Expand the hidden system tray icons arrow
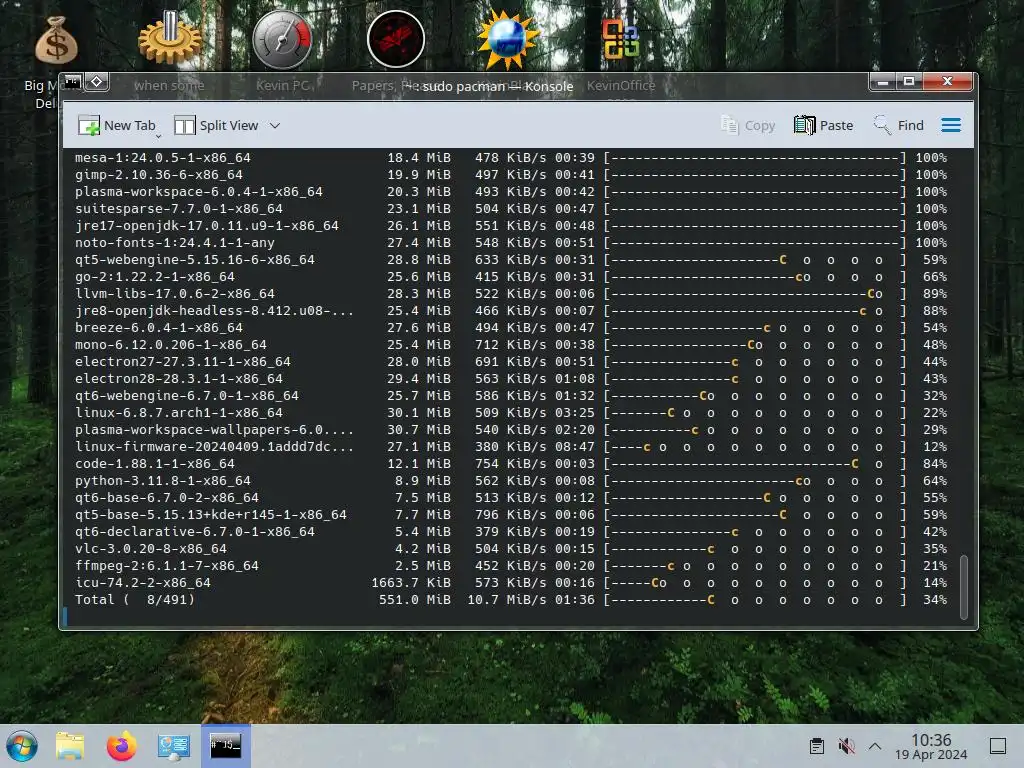 click(875, 746)
